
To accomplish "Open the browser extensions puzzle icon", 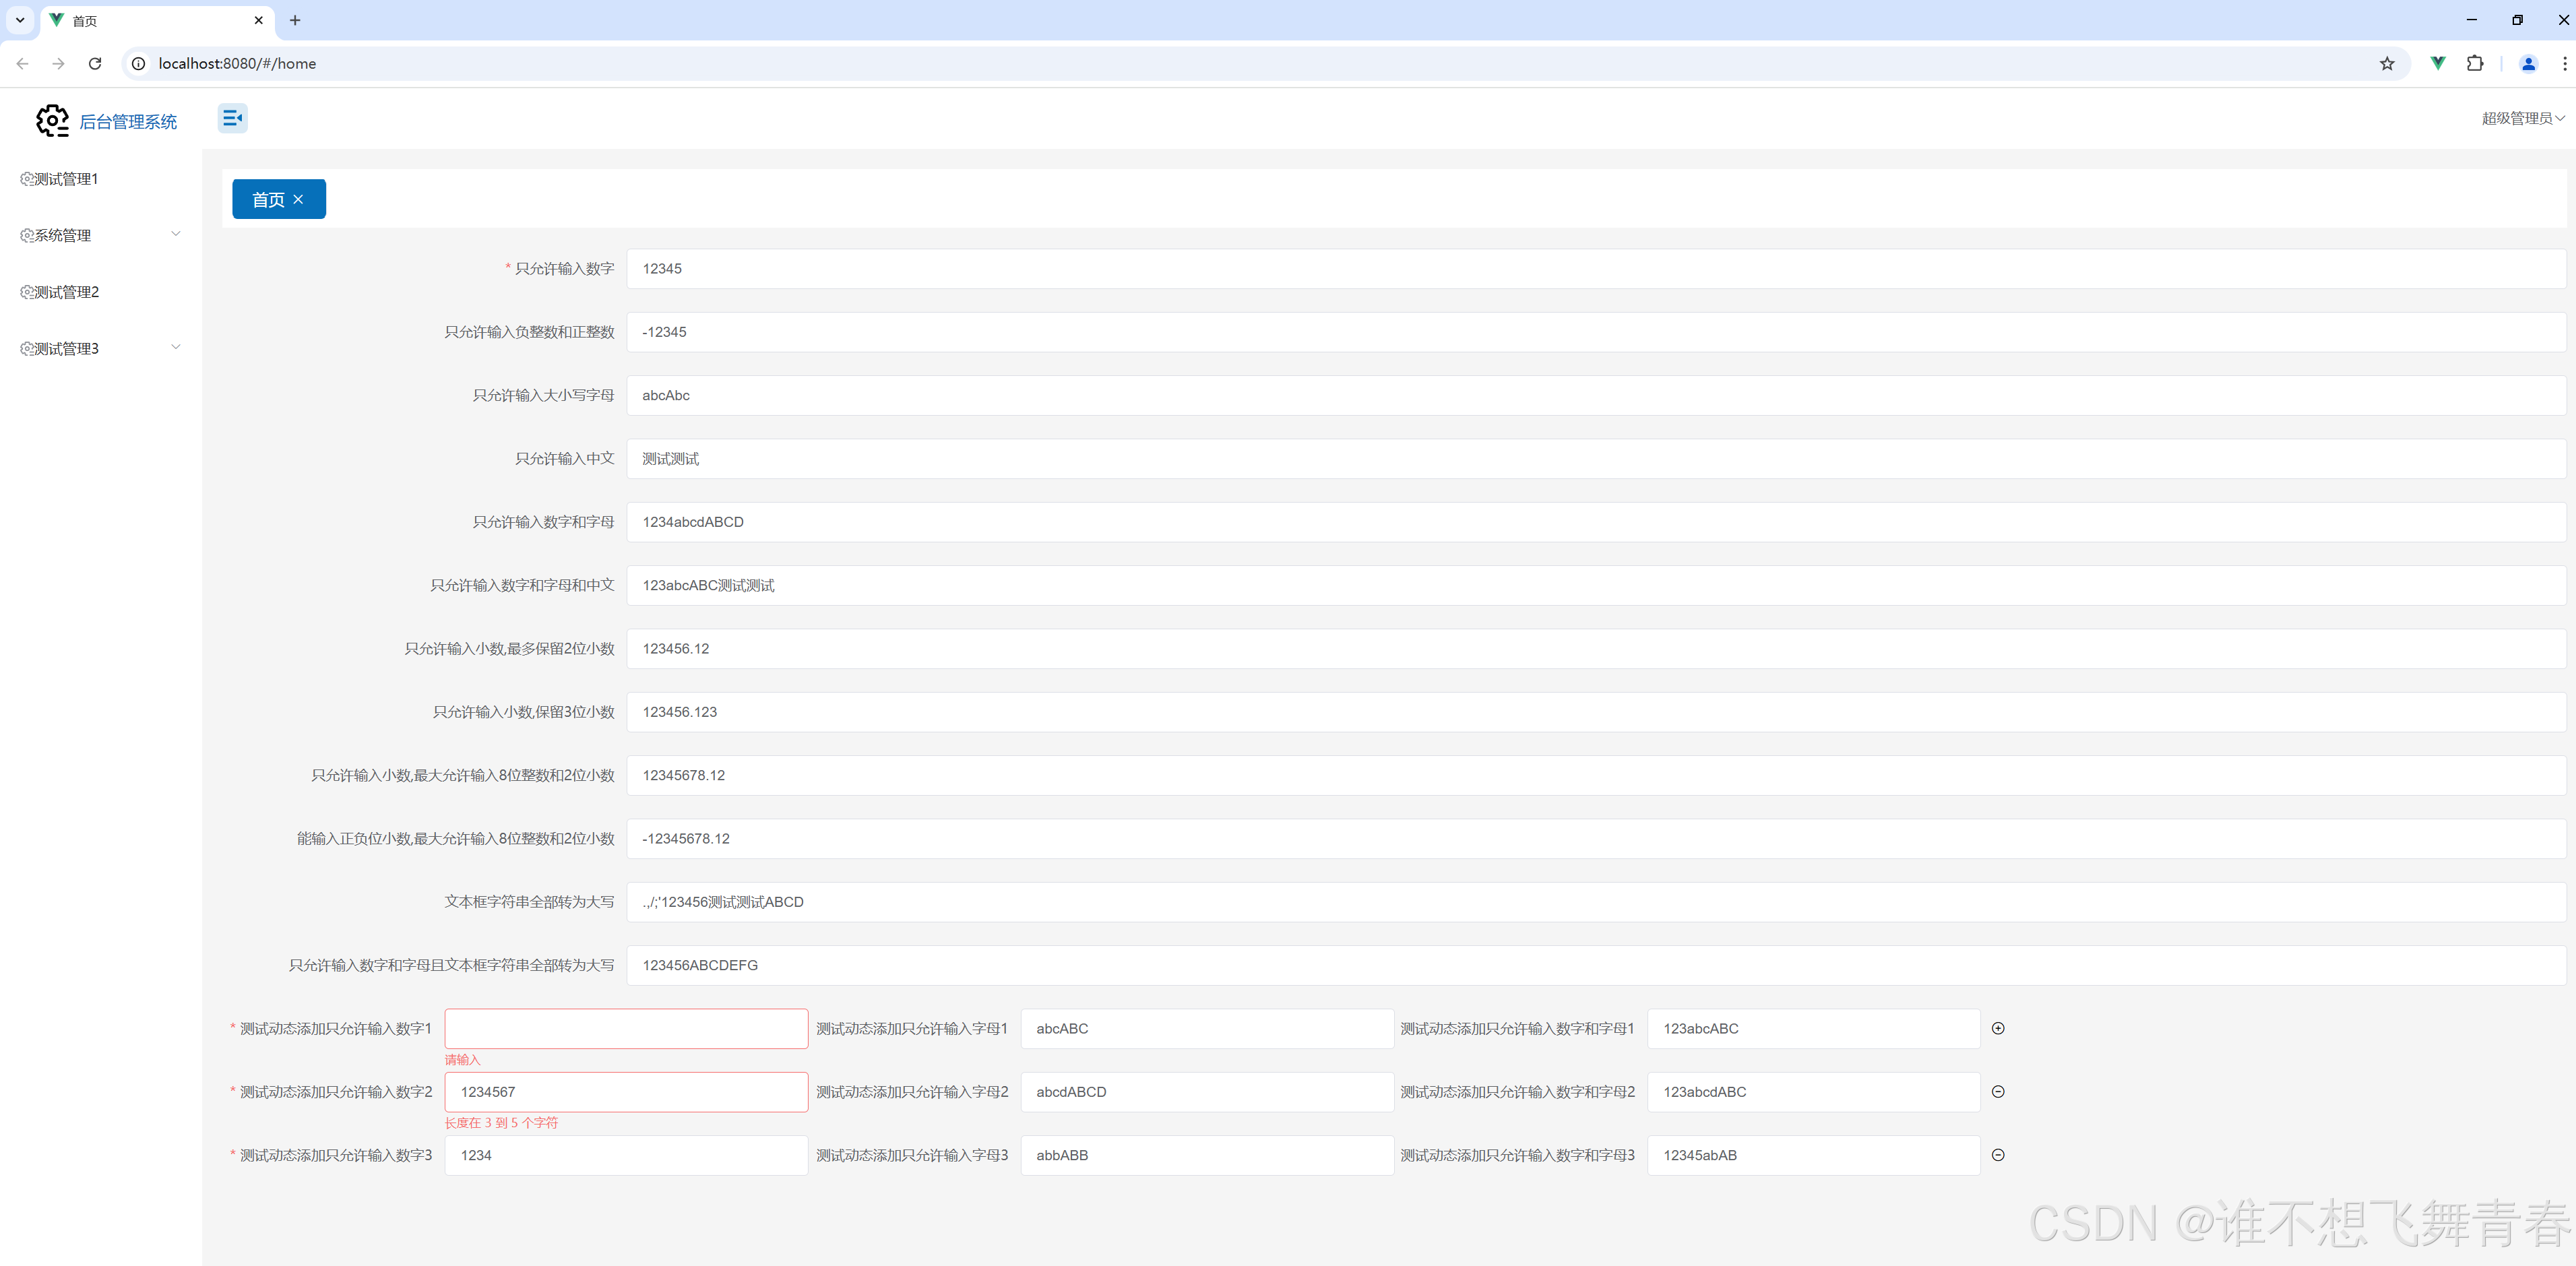I will [x=2475, y=63].
